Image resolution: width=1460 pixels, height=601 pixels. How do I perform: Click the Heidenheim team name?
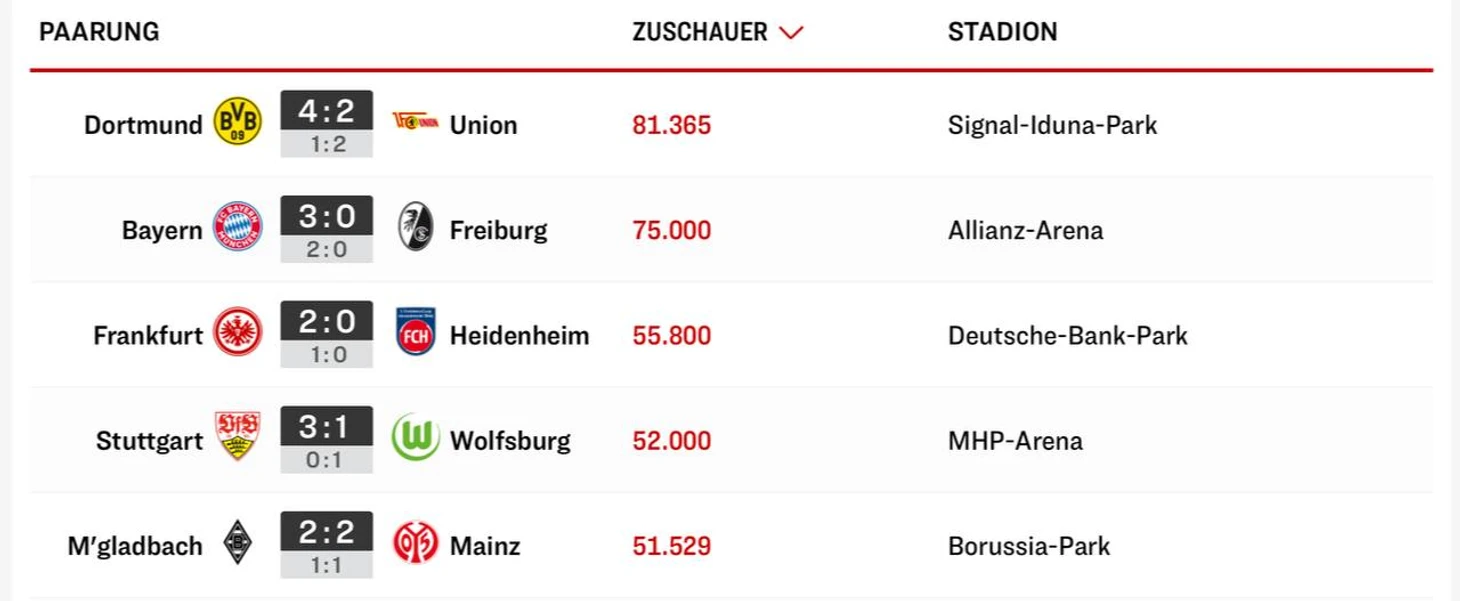click(519, 335)
